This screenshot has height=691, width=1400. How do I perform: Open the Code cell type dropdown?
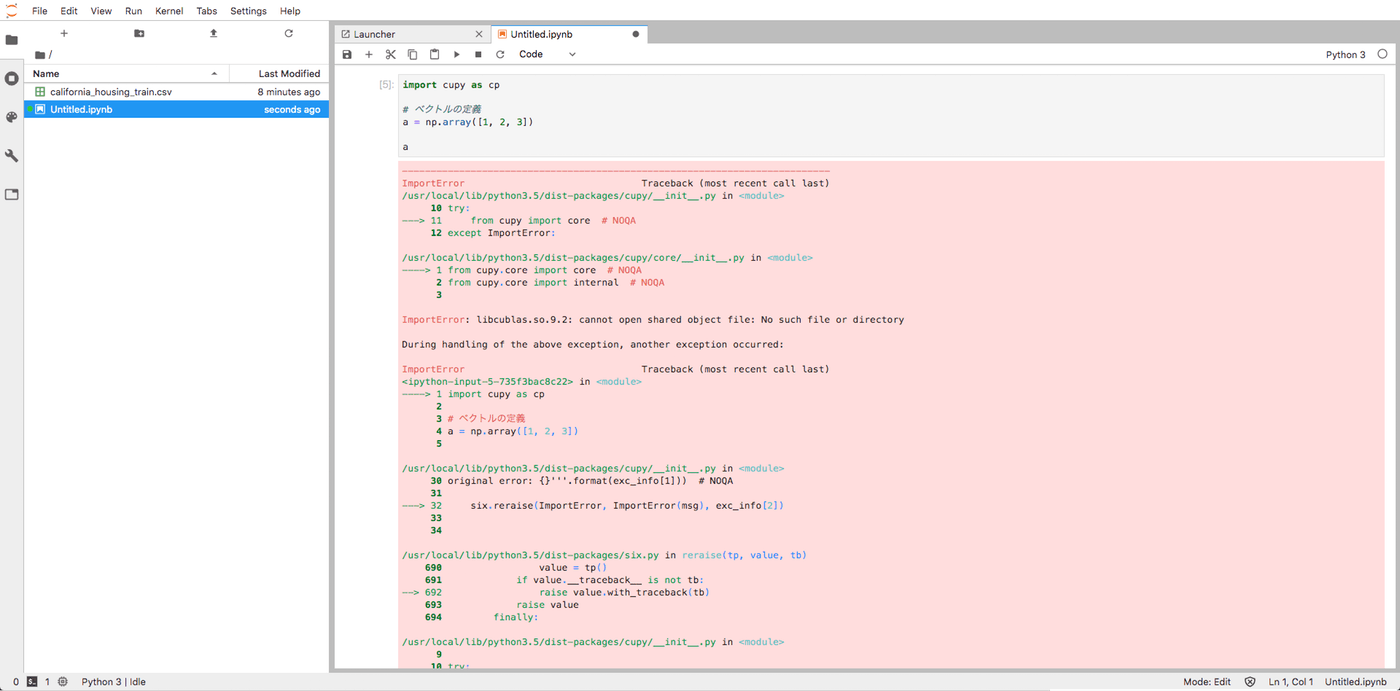point(547,54)
